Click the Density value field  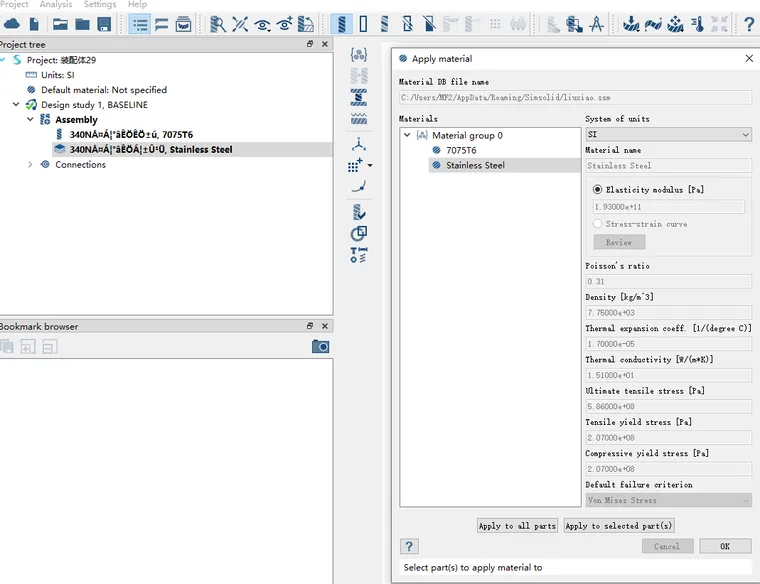pos(668,313)
